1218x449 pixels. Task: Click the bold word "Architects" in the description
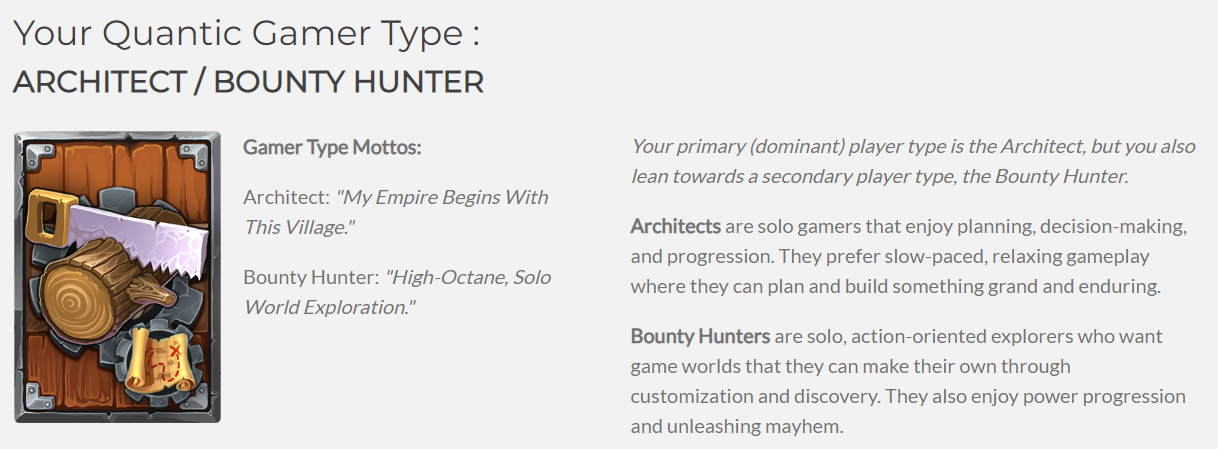coord(676,226)
